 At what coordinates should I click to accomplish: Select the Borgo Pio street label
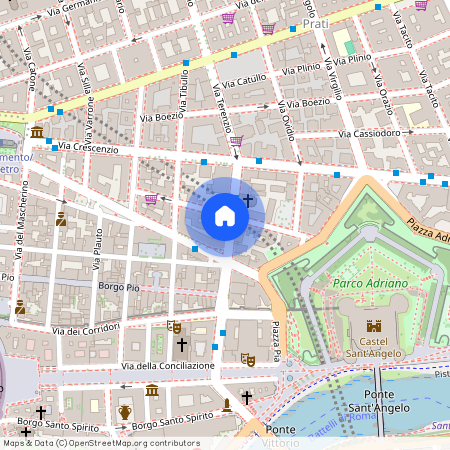[119, 287]
